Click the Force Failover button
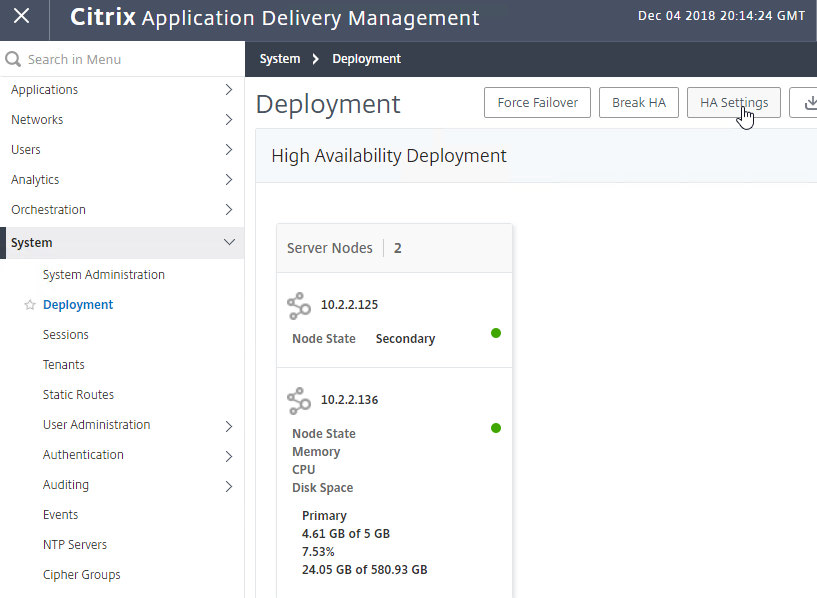The image size is (817, 598). 537,103
